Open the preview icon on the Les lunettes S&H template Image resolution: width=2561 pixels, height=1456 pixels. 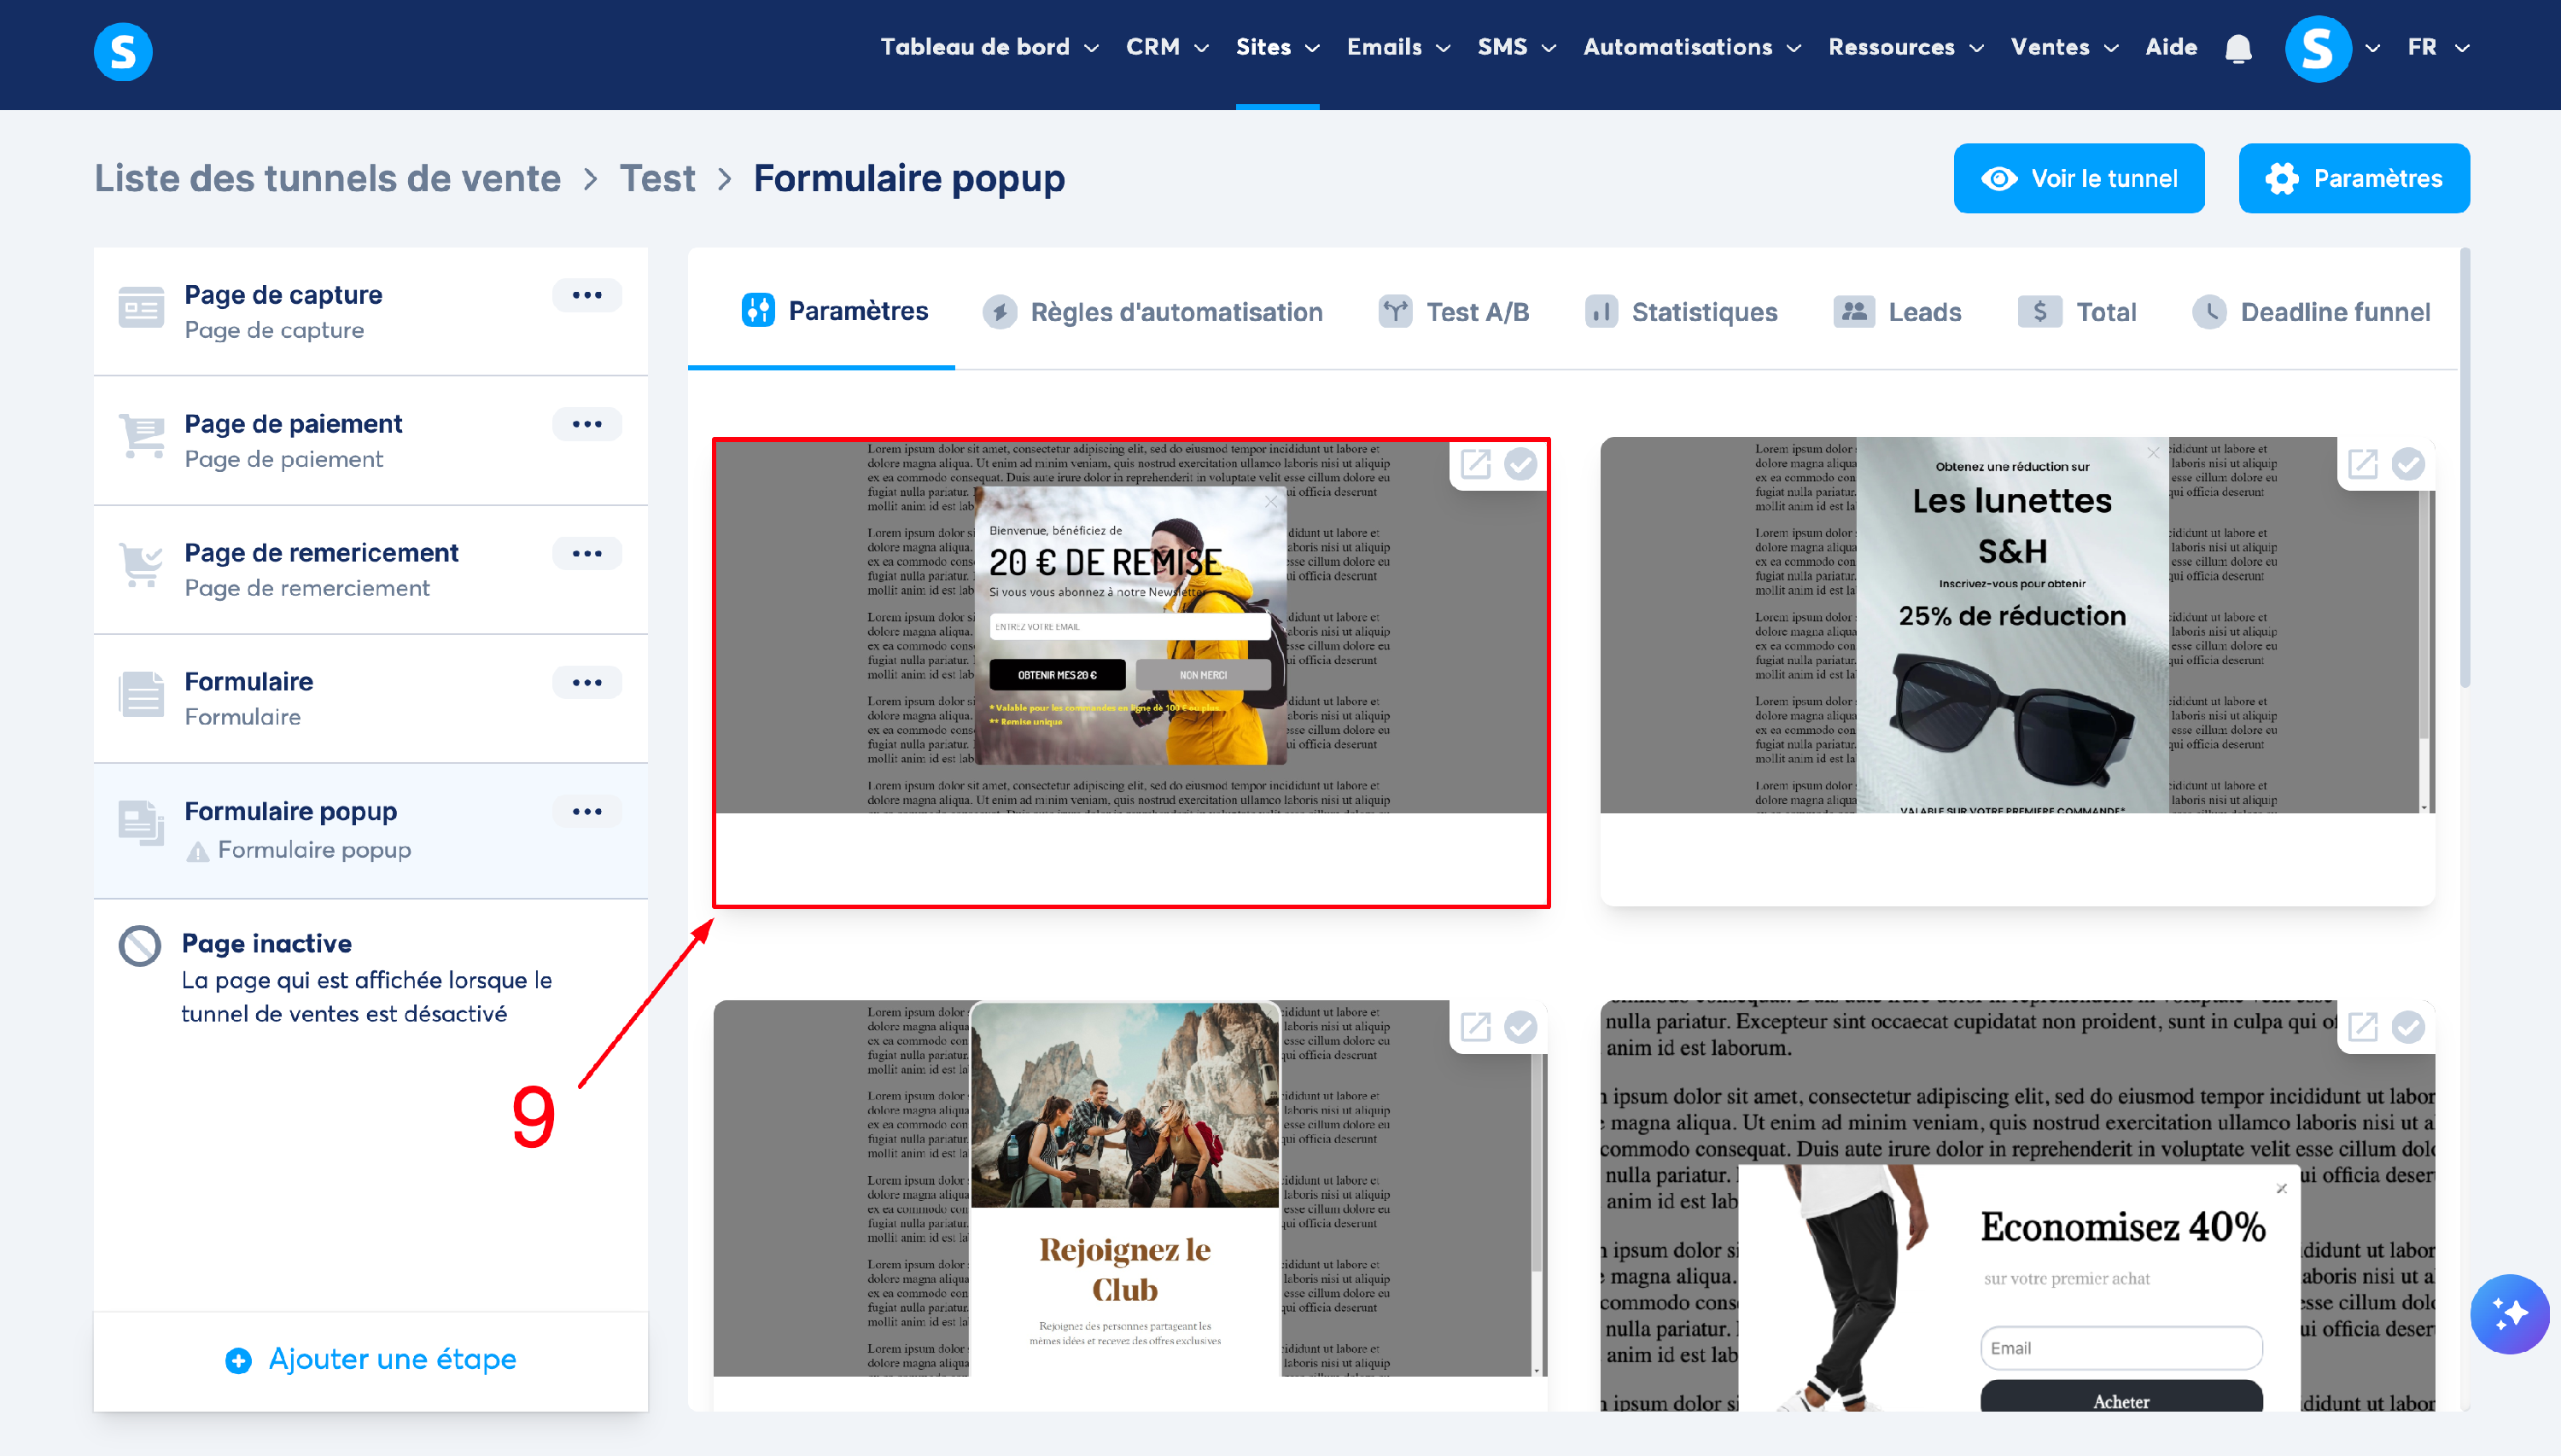click(x=2362, y=464)
